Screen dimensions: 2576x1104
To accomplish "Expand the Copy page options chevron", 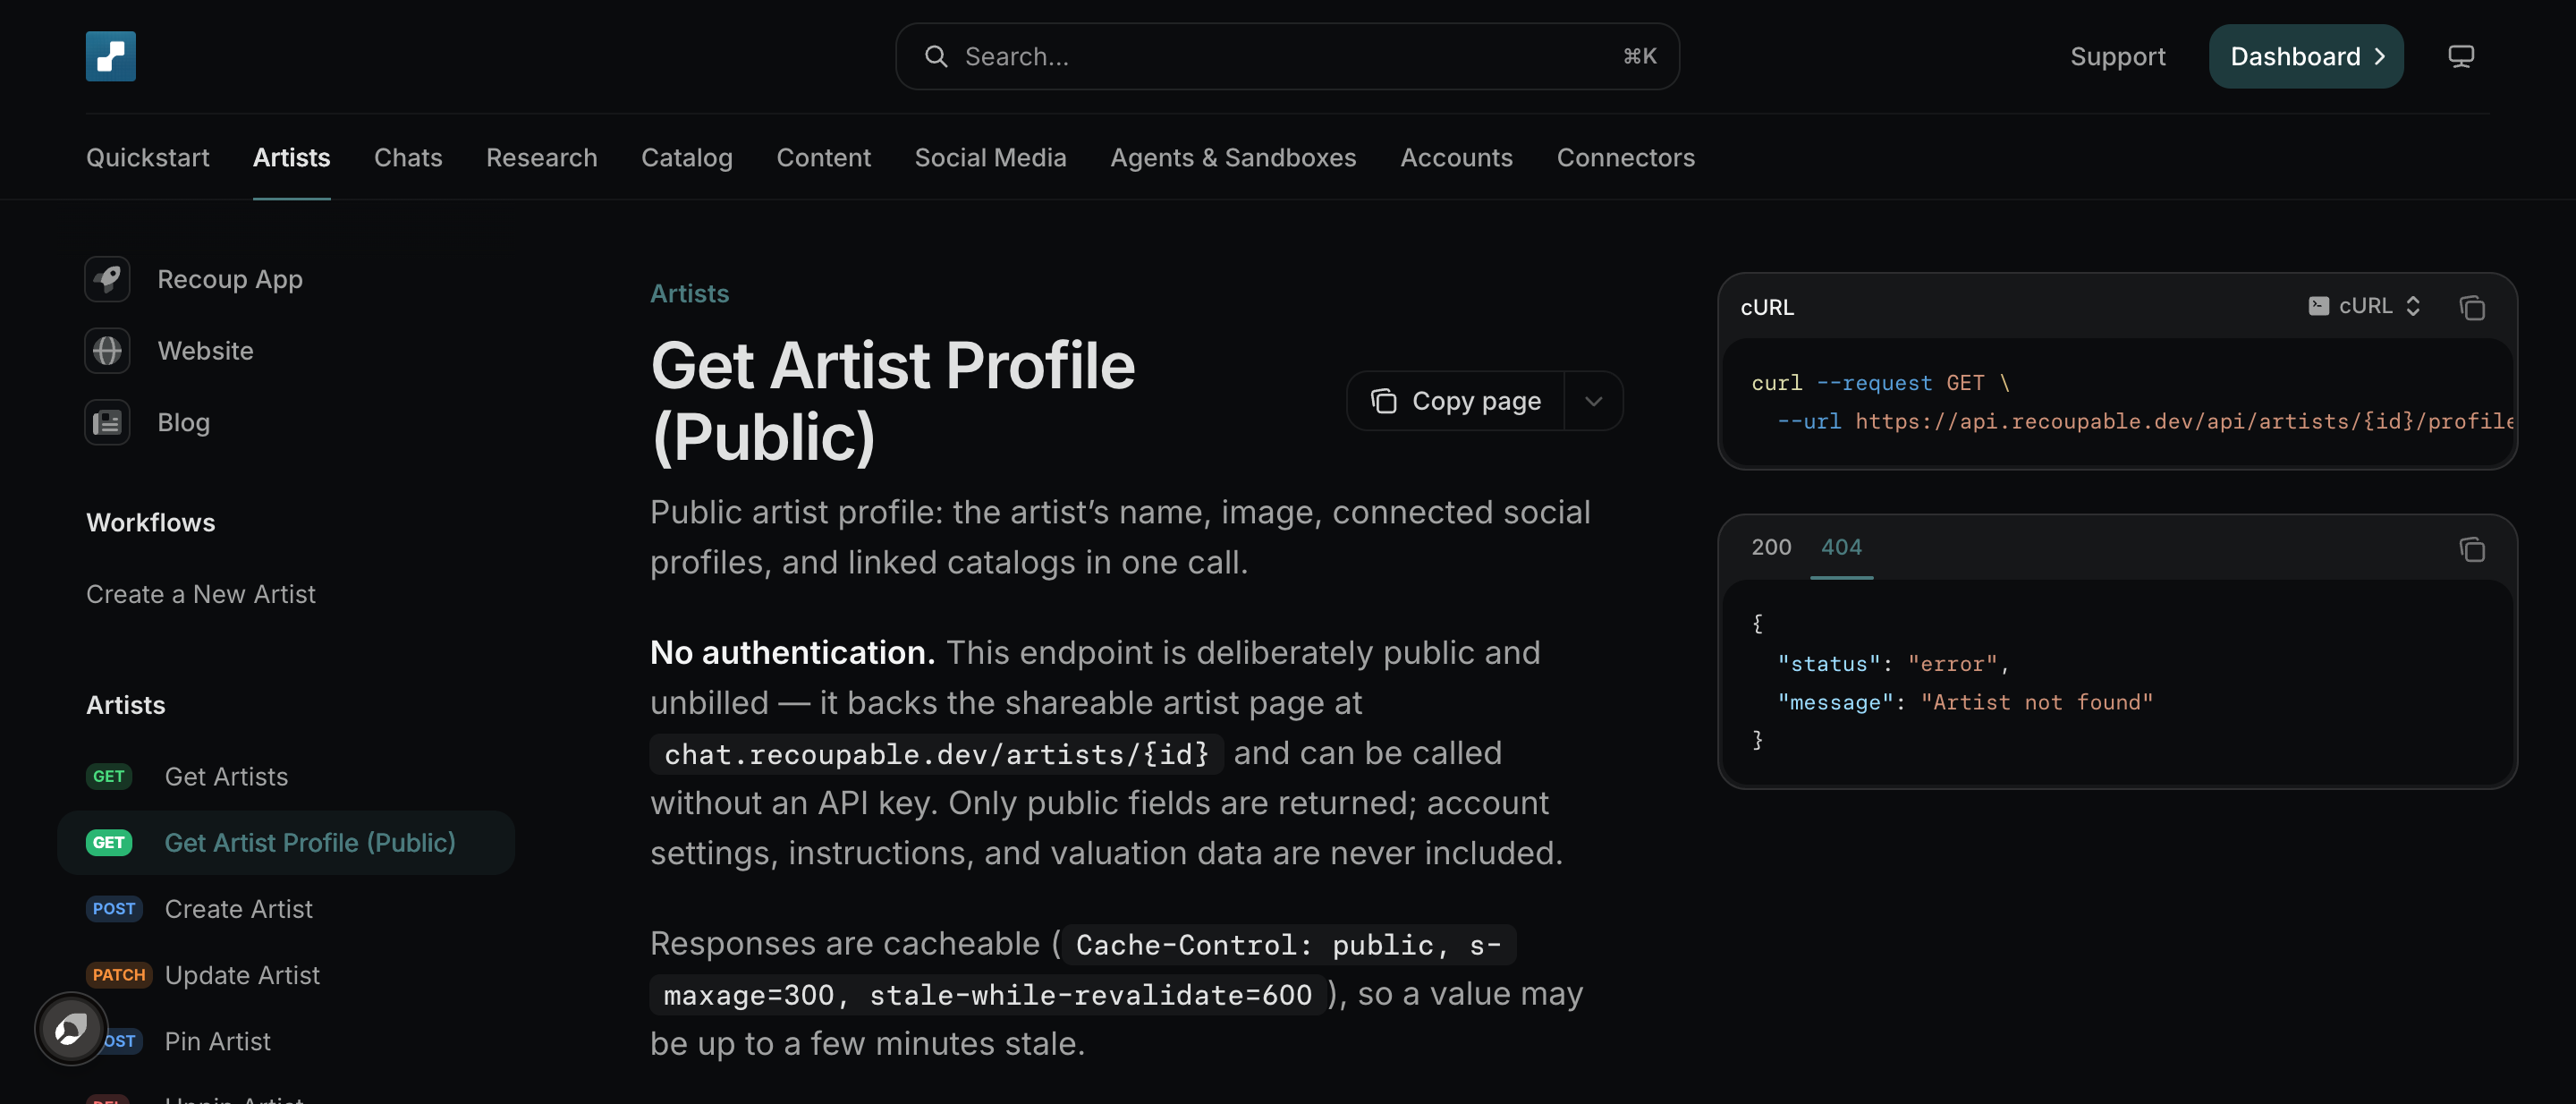I will (x=1594, y=401).
